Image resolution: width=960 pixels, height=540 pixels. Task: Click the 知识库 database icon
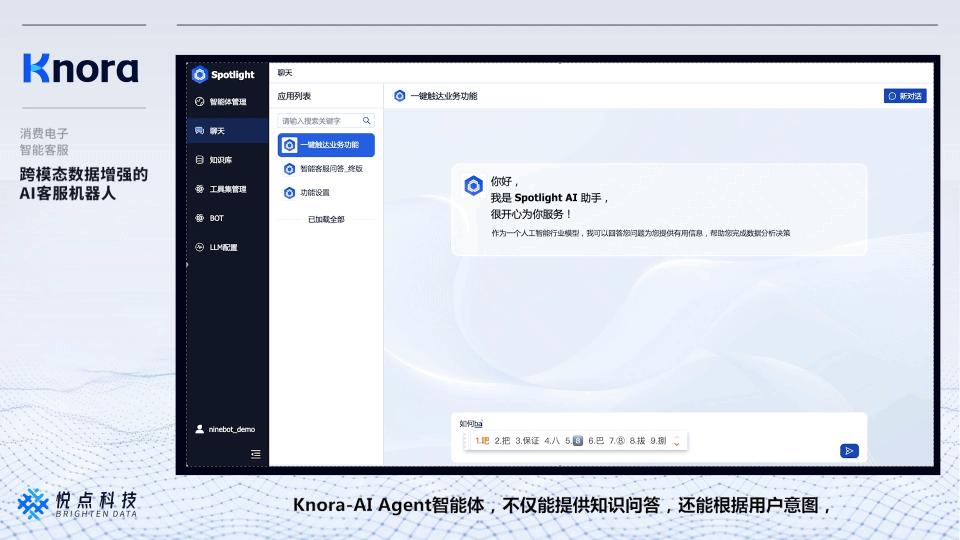pos(199,160)
